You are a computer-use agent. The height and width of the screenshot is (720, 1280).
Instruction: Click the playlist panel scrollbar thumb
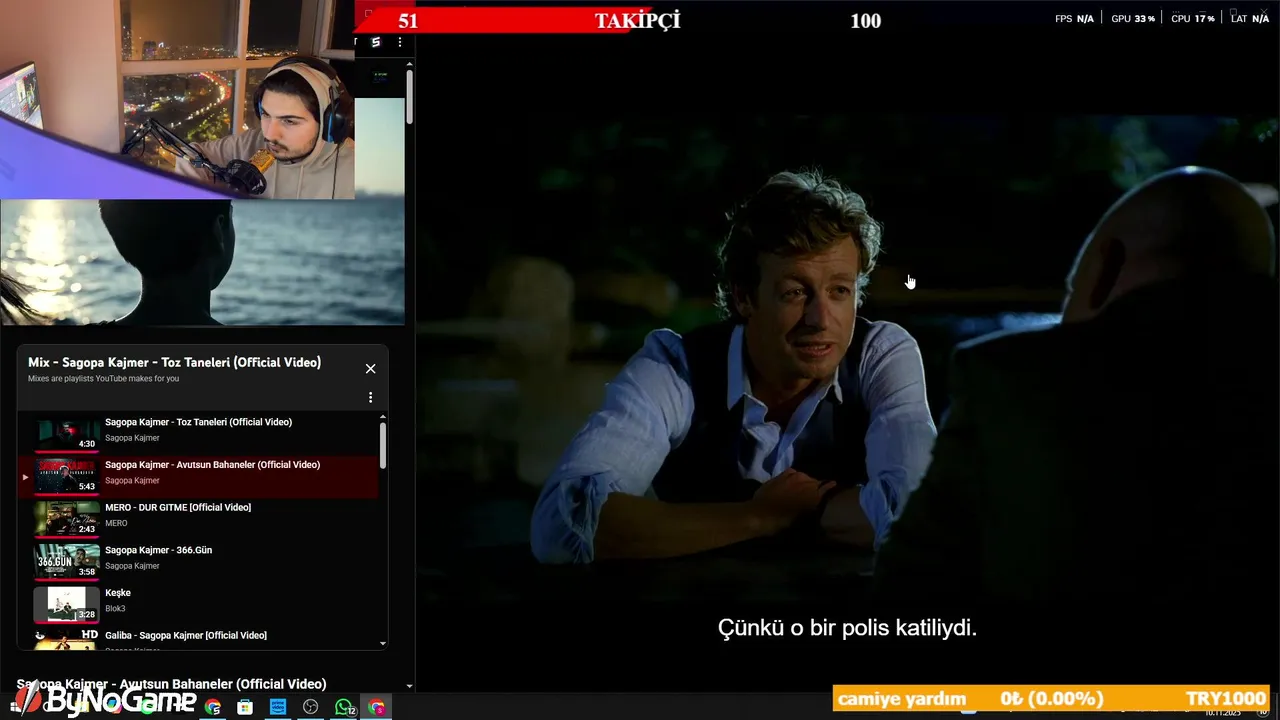[383, 445]
